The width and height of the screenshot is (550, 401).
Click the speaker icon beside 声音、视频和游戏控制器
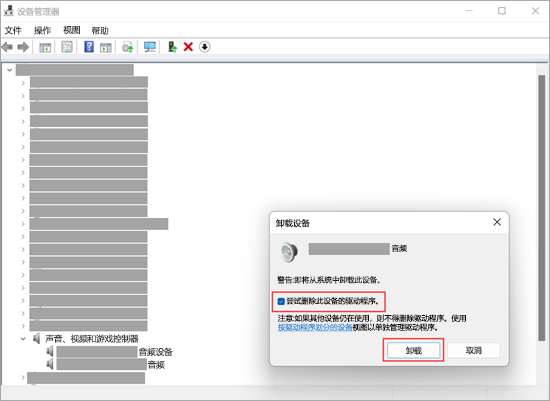pyautogui.click(x=36, y=339)
